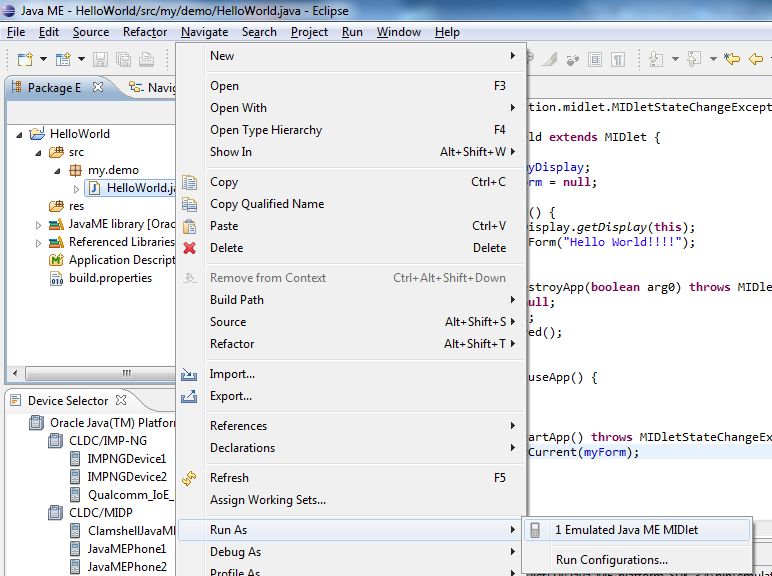This screenshot has height=576, width=772.
Task: Choose Open With submenu
Action: click(351, 108)
